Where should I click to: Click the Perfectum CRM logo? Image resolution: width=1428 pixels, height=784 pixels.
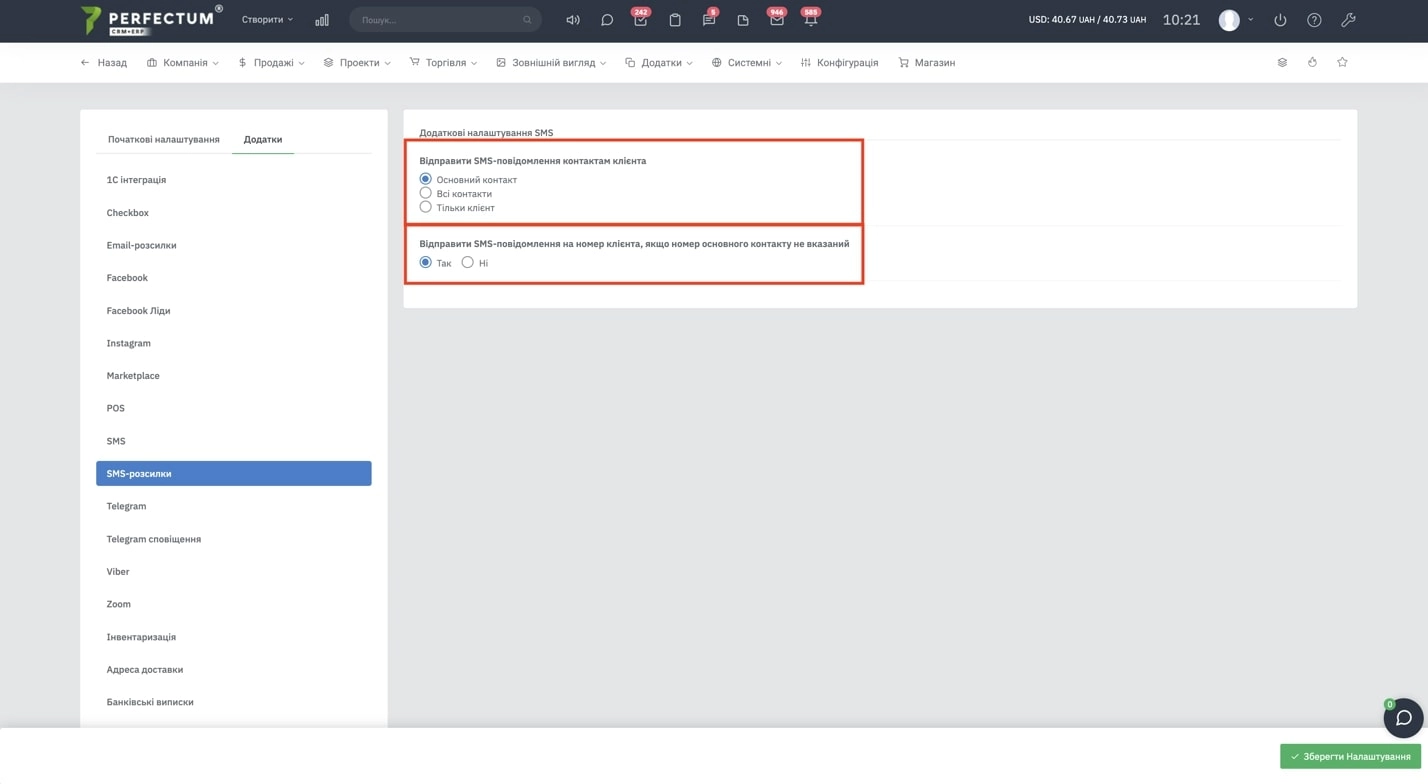click(x=152, y=20)
